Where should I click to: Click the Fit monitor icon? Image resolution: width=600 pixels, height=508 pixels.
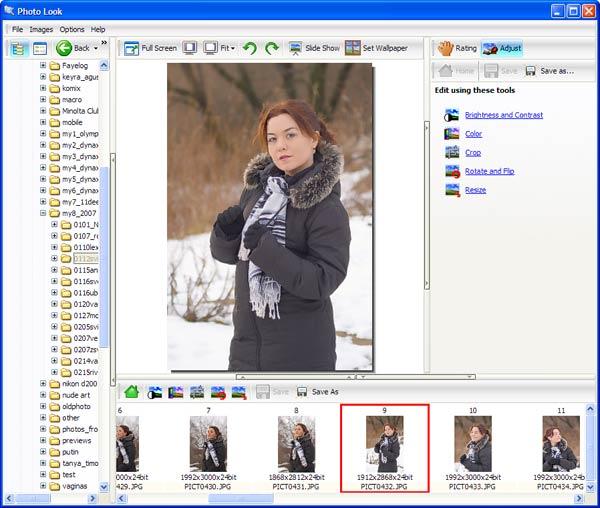[210, 48]
